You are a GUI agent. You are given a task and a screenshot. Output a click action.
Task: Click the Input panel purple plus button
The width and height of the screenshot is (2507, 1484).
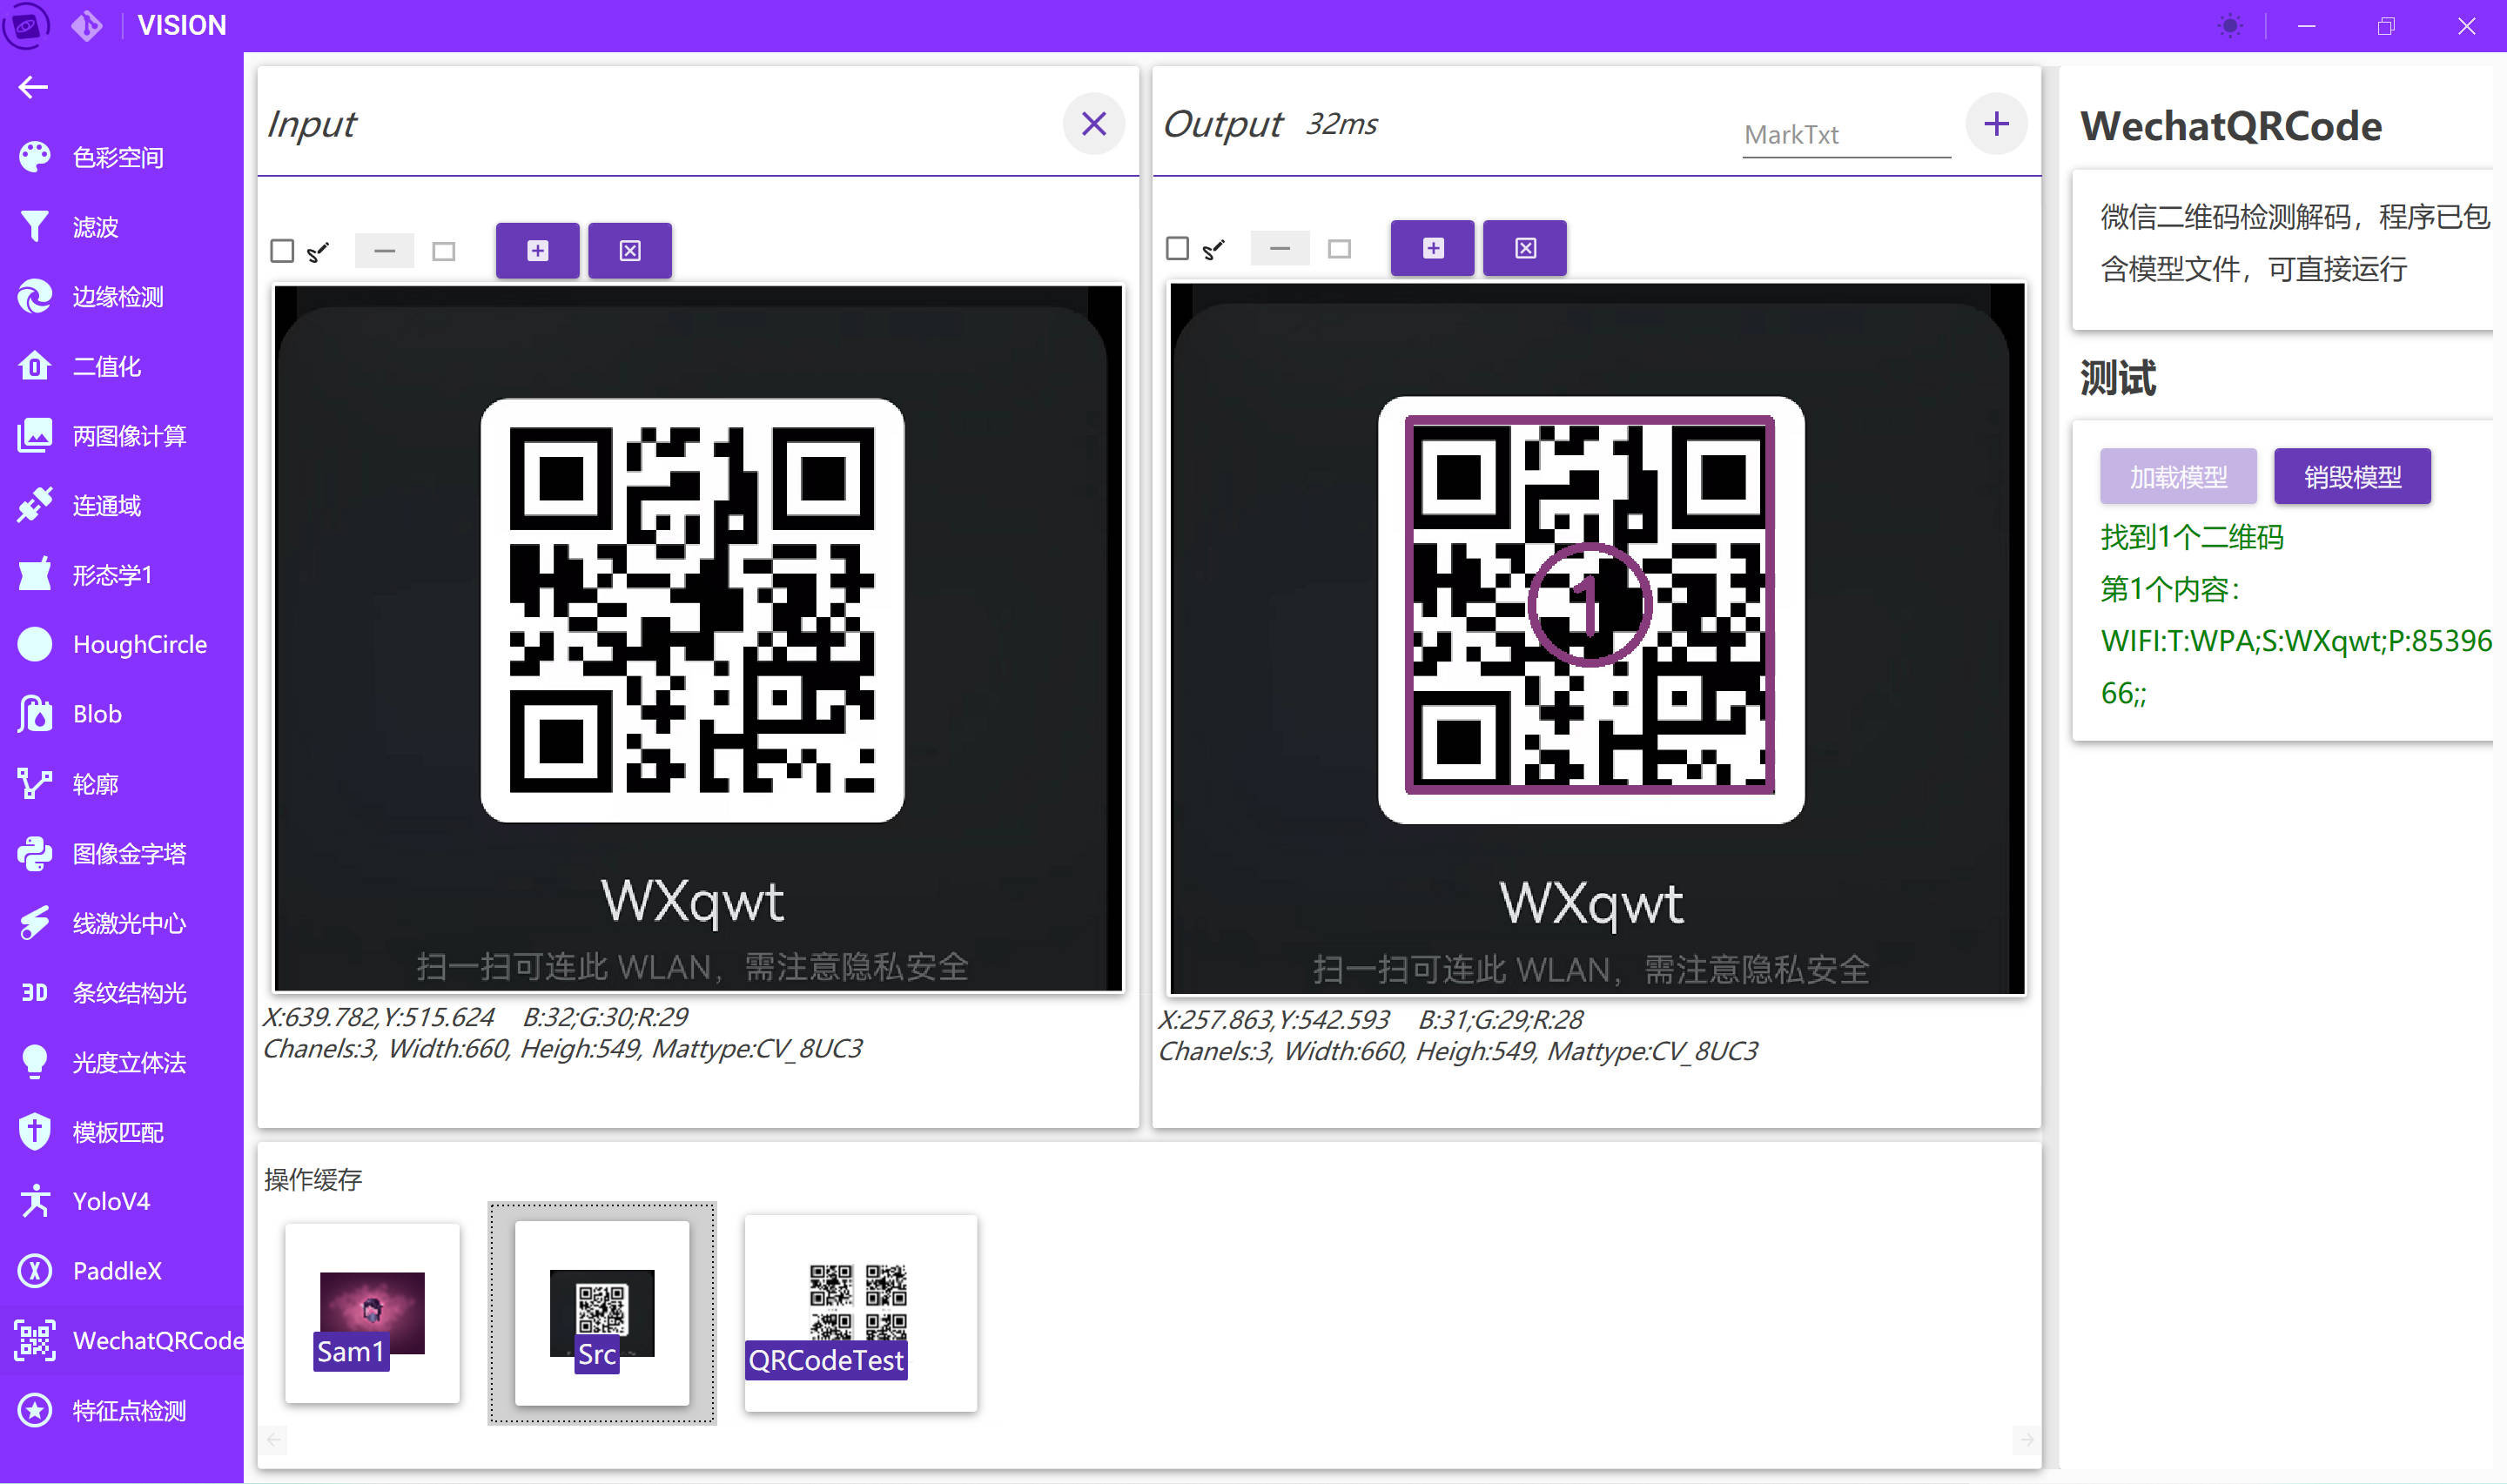(537, 251)
